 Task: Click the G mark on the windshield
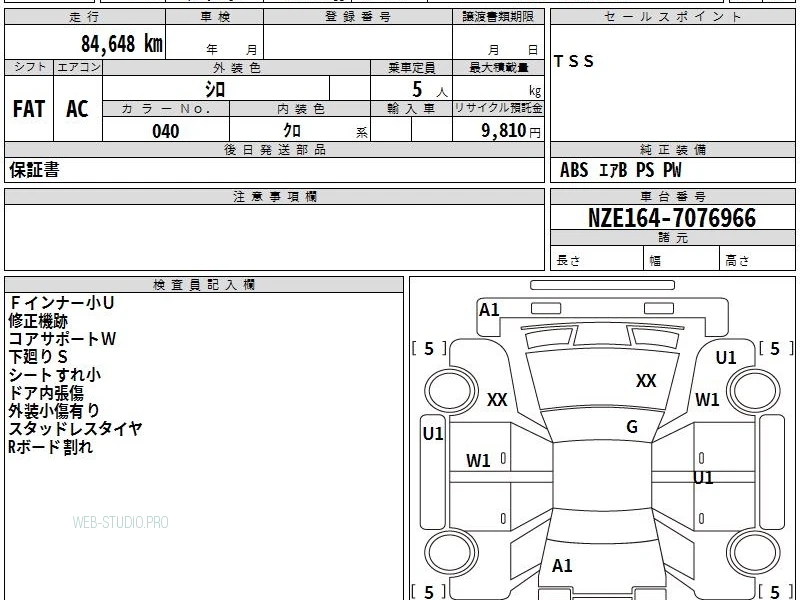[632, 427]
